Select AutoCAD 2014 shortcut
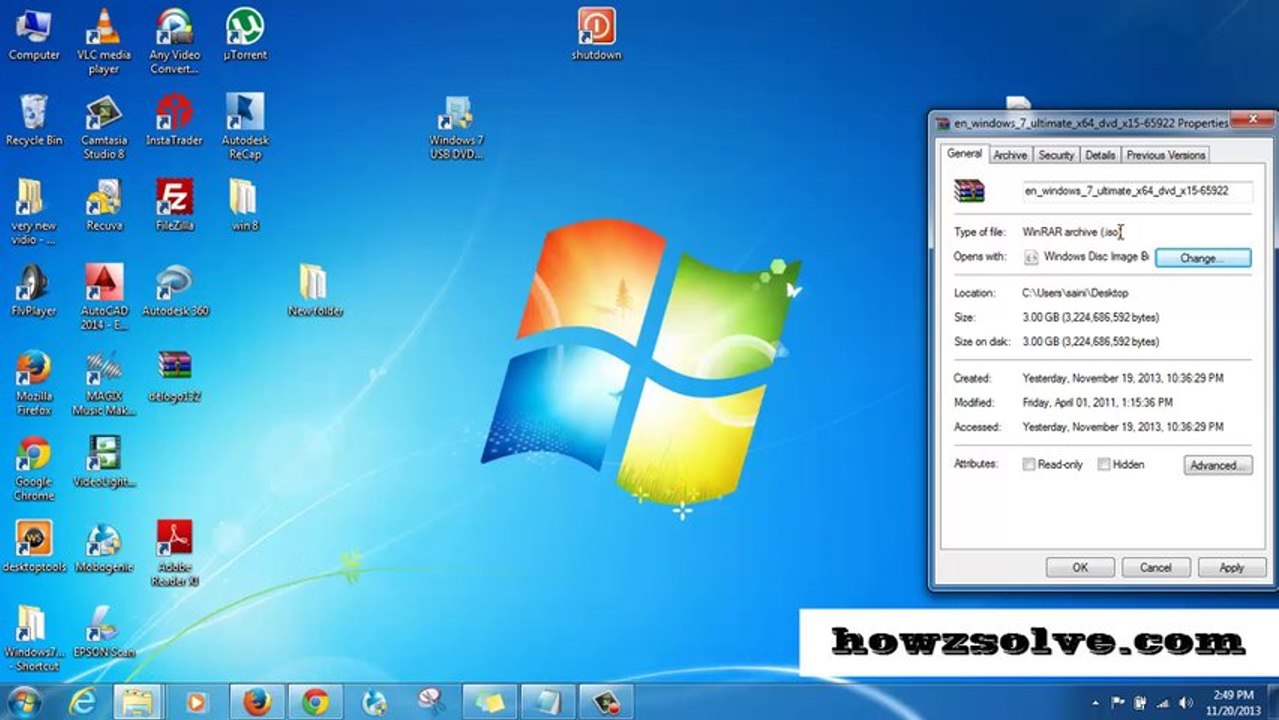 click(x=104, y=296)
